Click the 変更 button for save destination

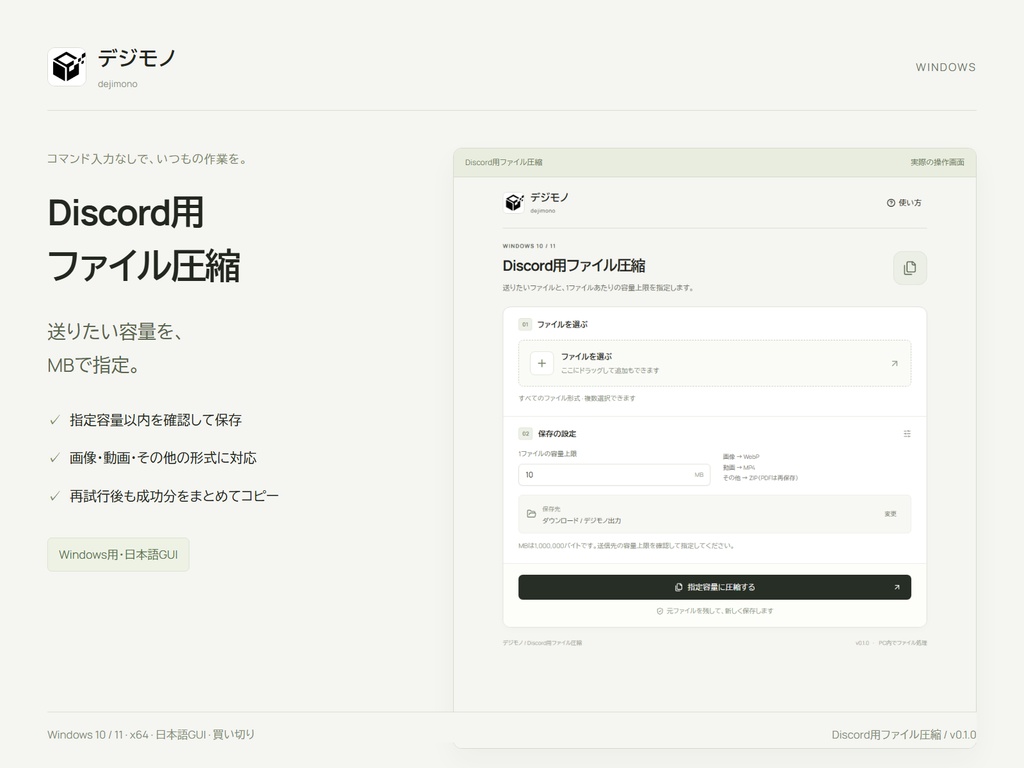click(891, 514)
